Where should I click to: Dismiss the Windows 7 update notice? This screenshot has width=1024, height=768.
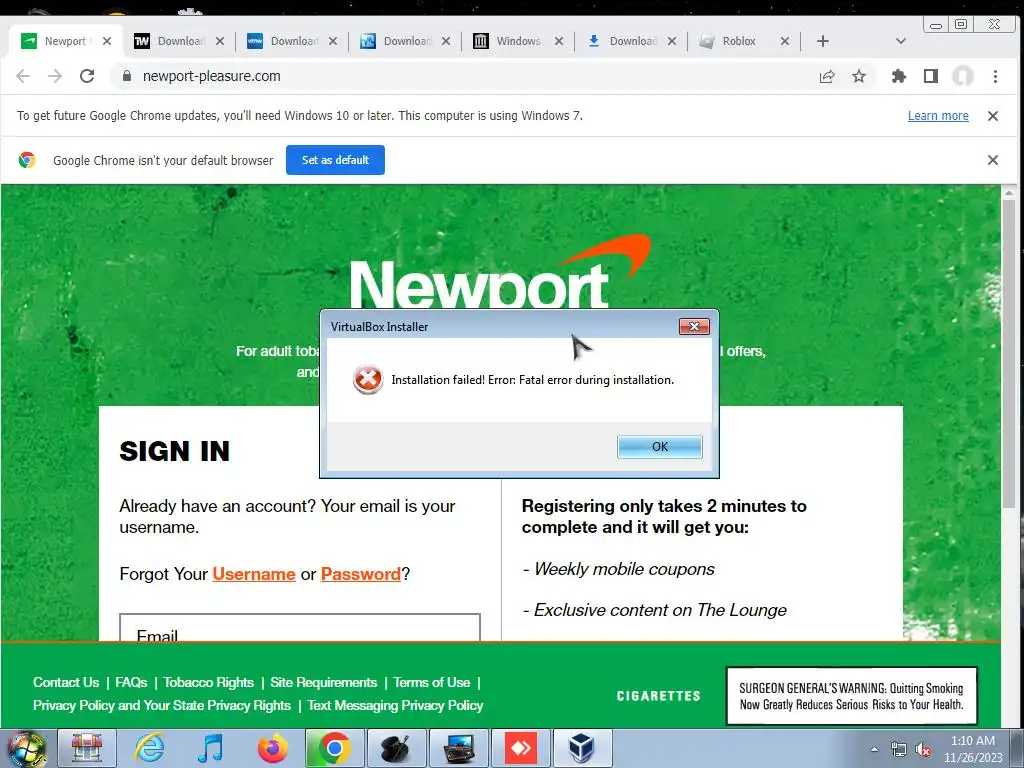tap(993, 116)
